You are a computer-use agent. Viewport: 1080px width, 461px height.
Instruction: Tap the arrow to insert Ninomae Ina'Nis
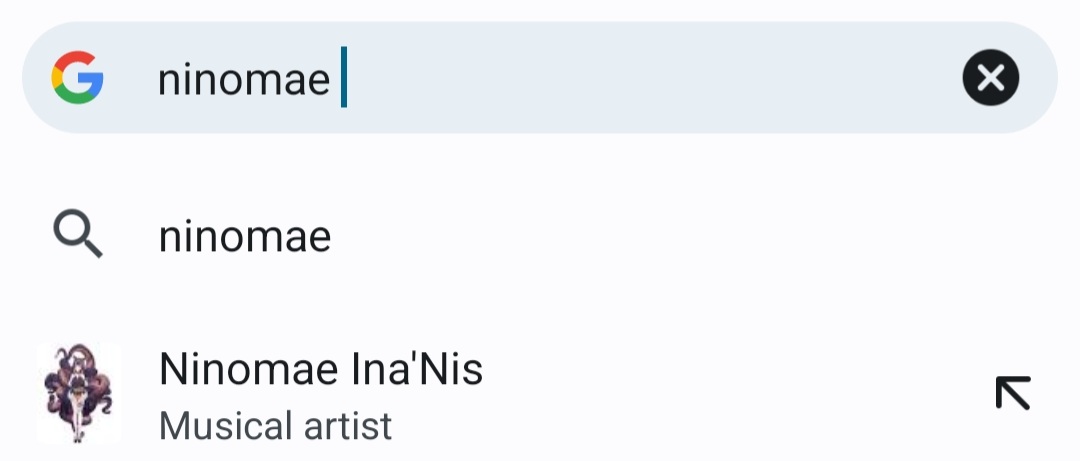click(1012, 393)
